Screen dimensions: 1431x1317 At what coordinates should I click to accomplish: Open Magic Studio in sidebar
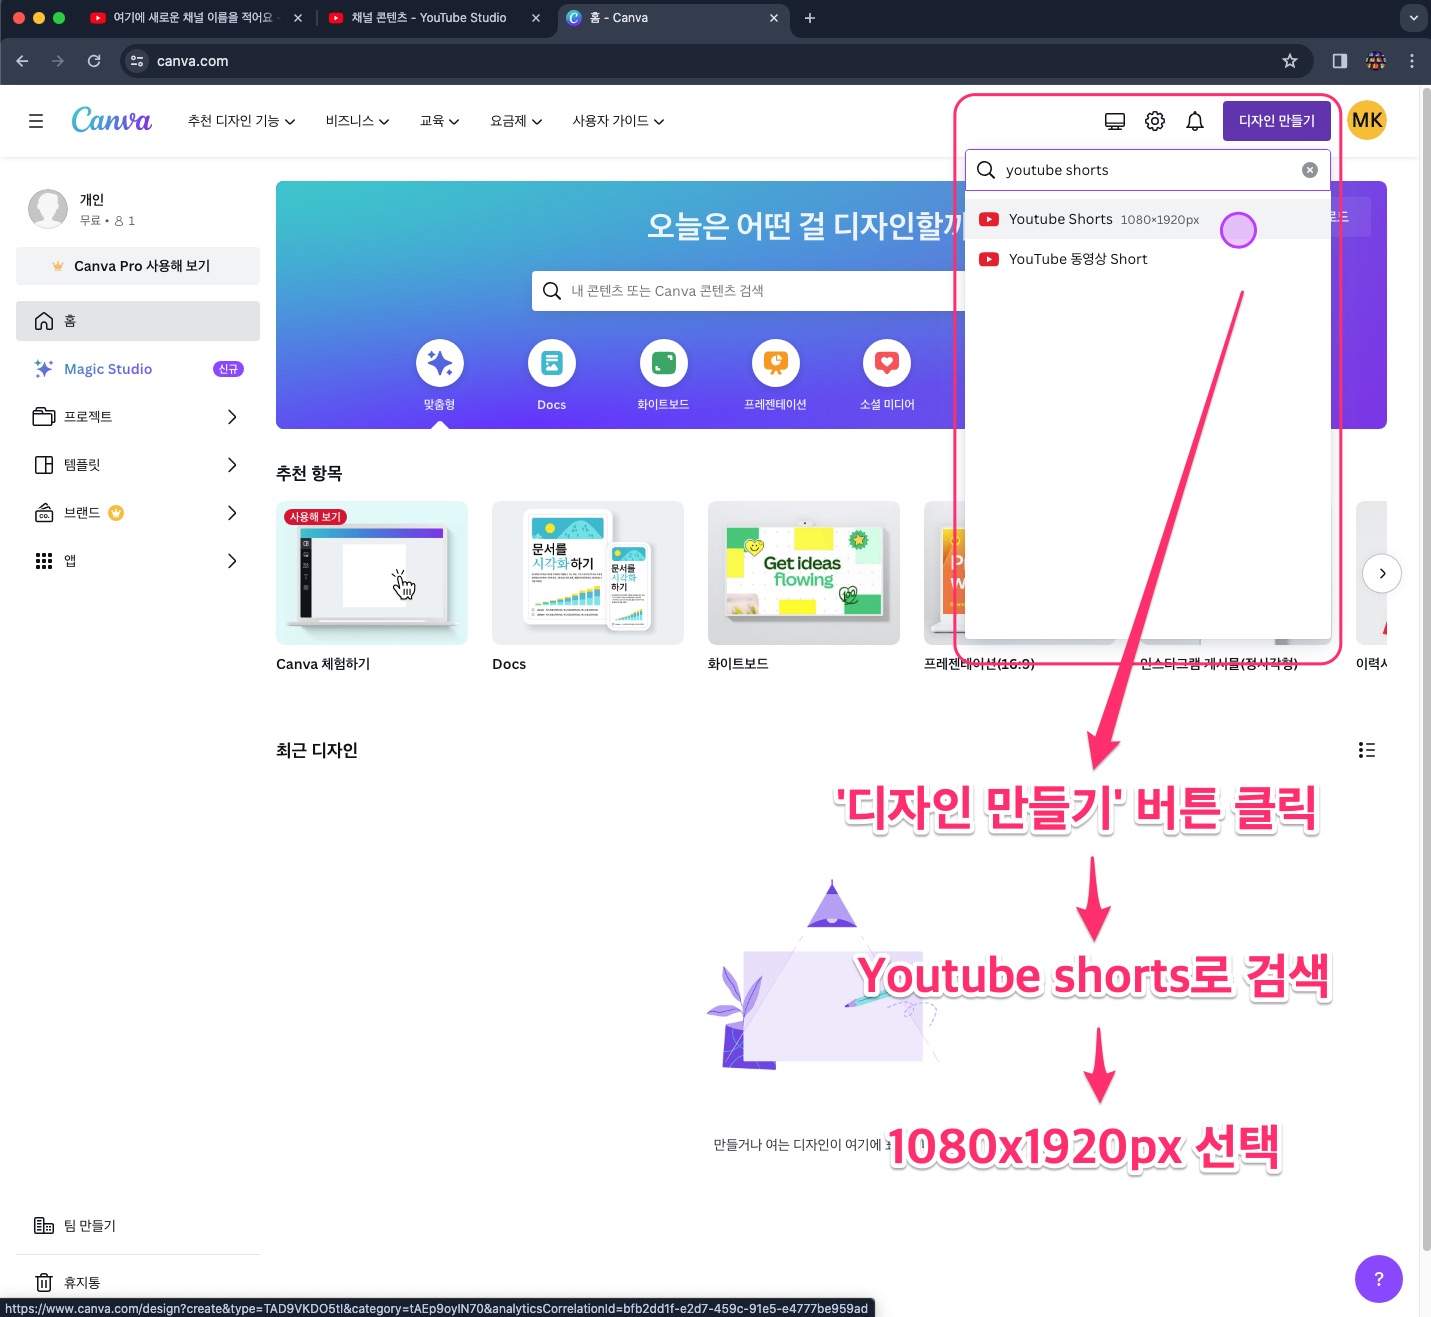[x=138, y=369]
